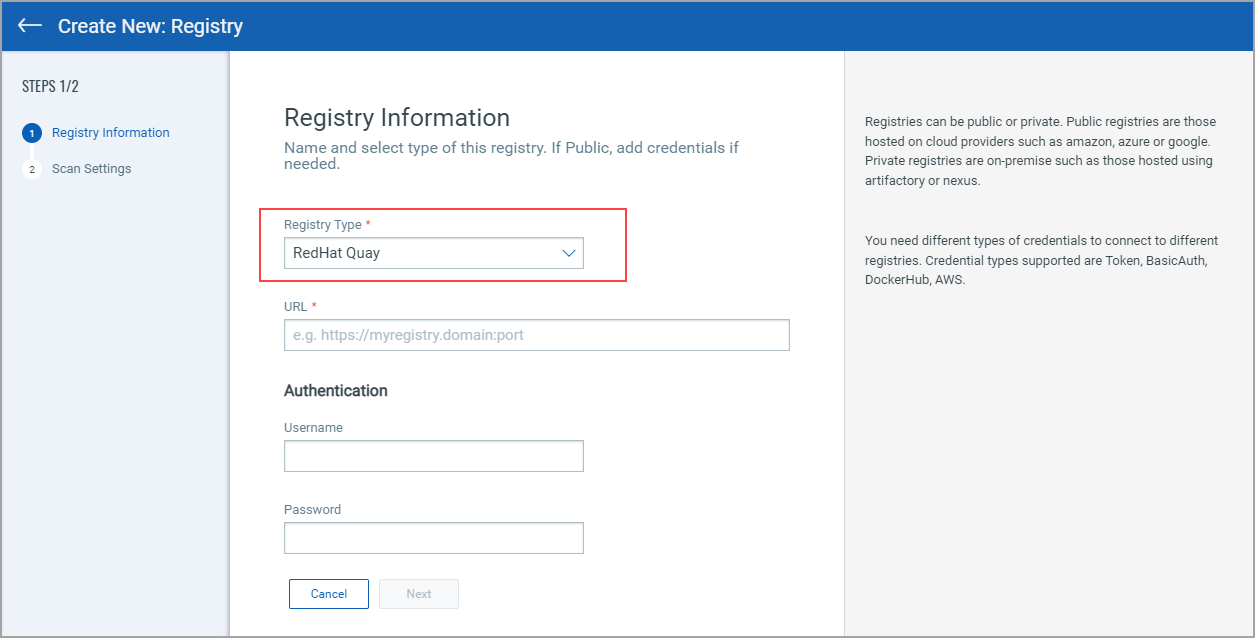Click the URL field label

click(295, 307)
